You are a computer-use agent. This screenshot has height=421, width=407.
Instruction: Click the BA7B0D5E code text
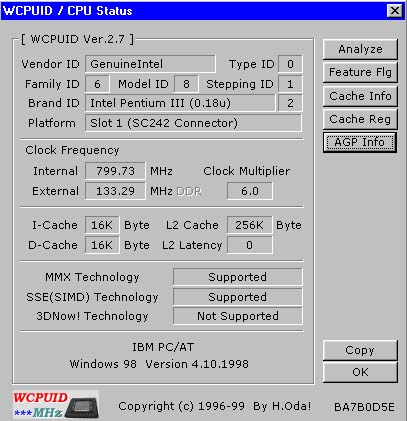tap(364, 407)
